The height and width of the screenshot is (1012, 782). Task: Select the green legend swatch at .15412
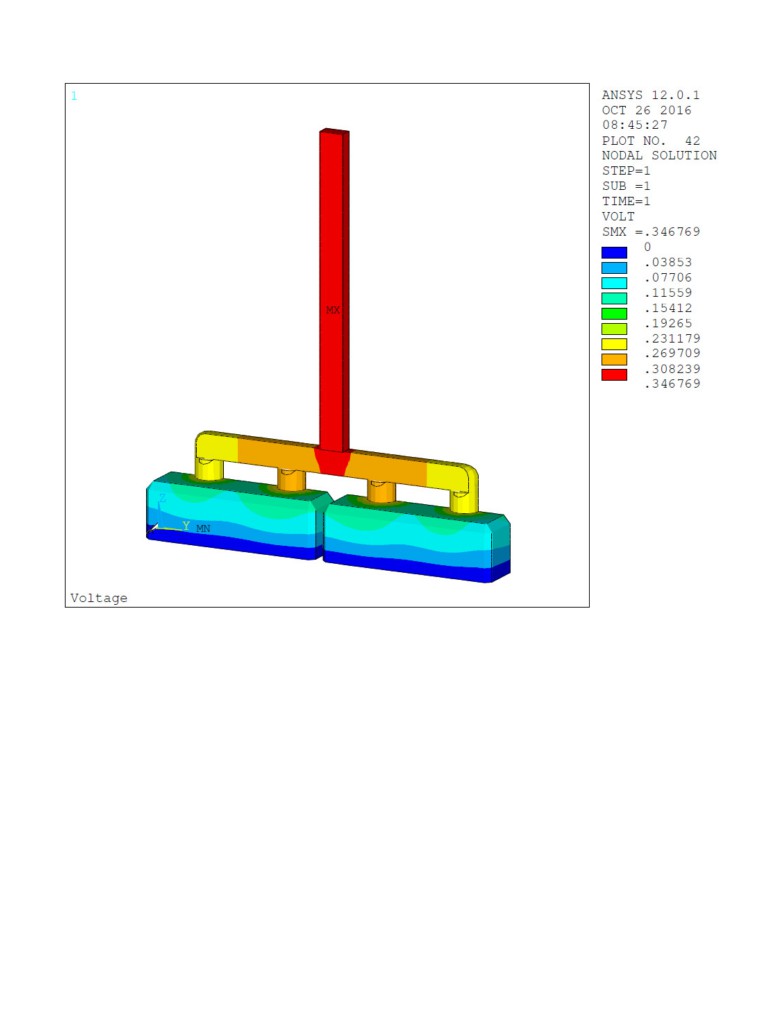pos(614,313)
